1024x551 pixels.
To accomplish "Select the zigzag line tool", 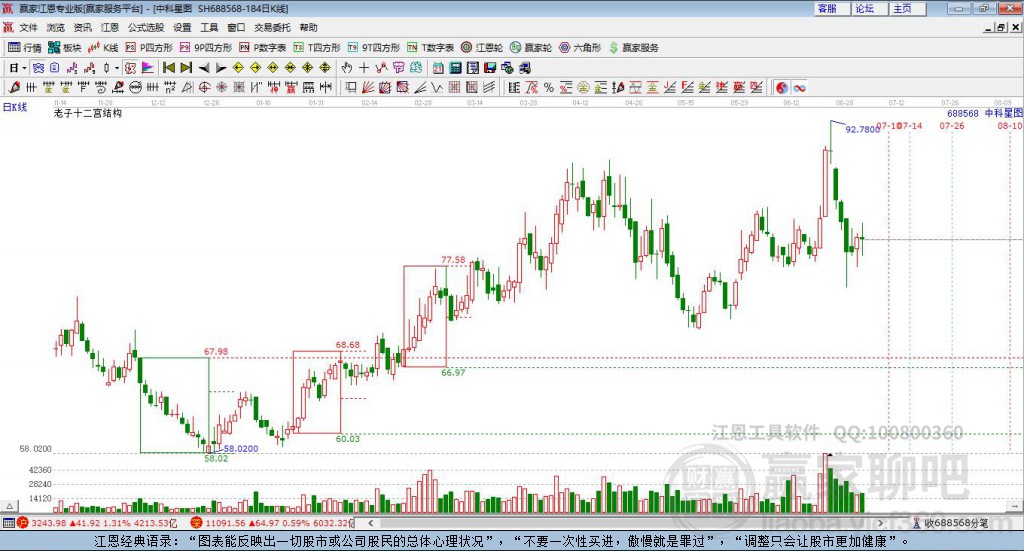I will click(436, 87).
